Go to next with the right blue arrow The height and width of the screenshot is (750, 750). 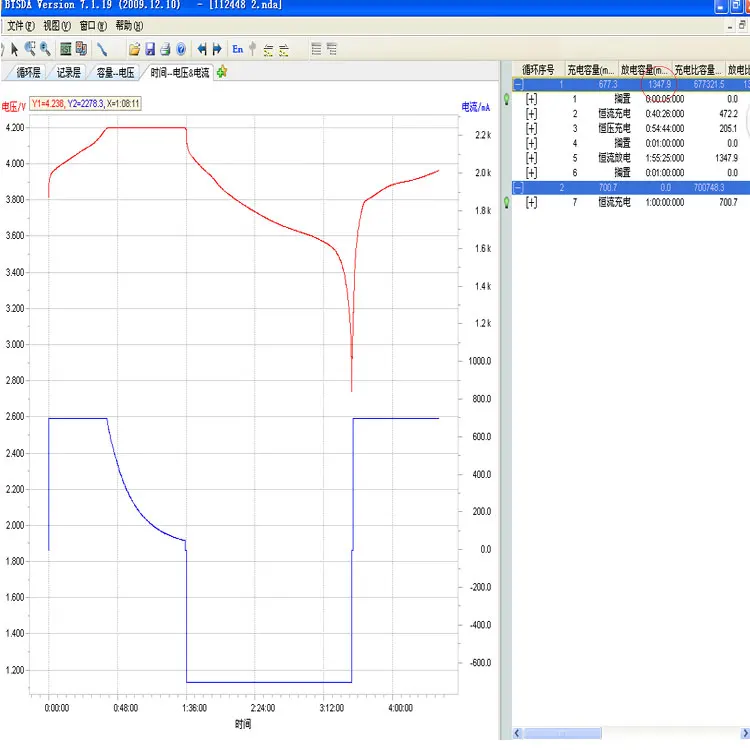(x=217, y=49)
